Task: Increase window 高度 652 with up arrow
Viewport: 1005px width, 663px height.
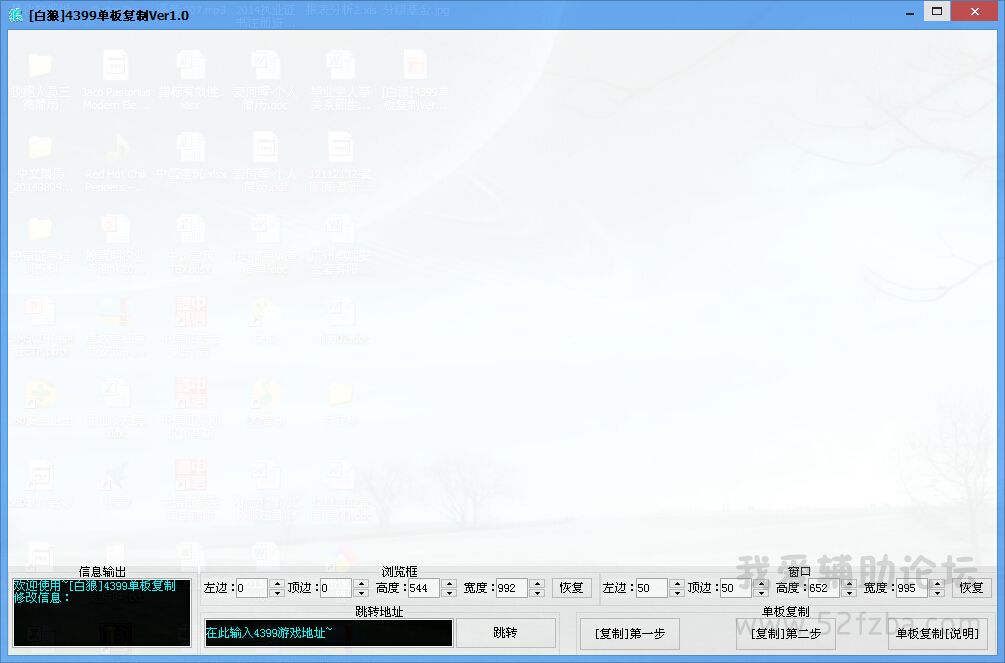Action: click(849, 583)
